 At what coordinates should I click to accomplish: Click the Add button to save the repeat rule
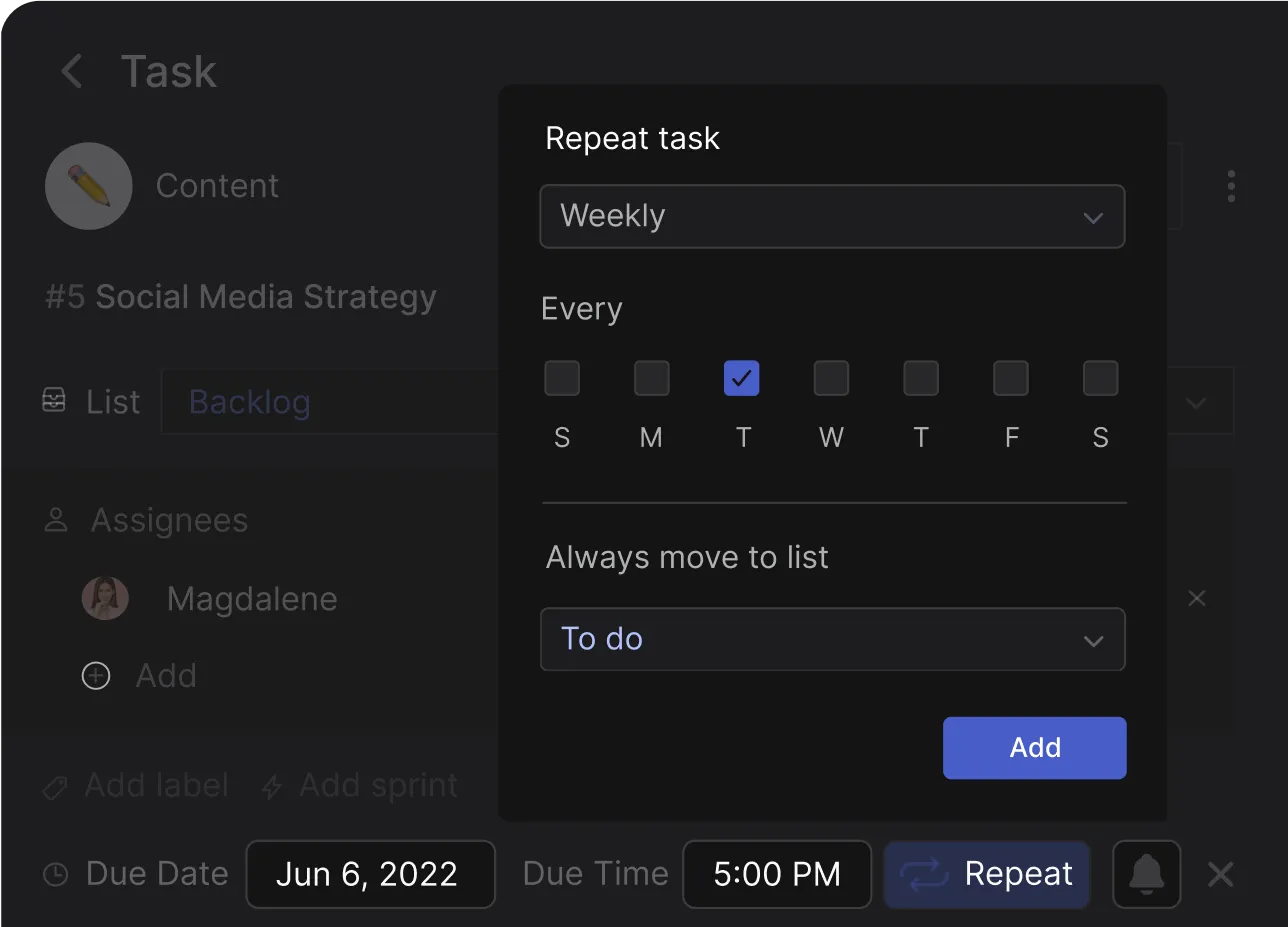(x=1034, y=747)
